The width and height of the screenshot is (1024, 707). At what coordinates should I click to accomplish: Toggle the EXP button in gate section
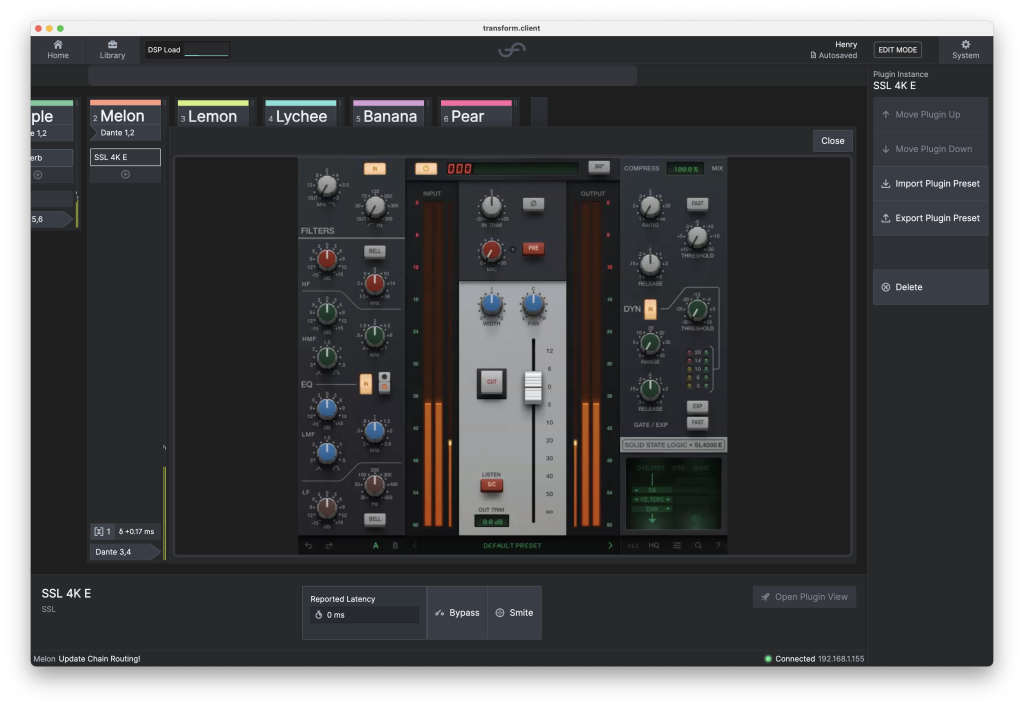[x=696, y=407]
